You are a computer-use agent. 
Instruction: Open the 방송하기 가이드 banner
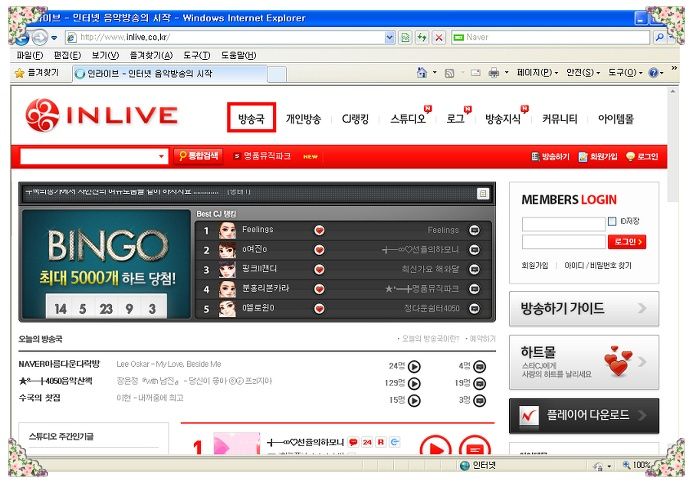click(584, 308)
